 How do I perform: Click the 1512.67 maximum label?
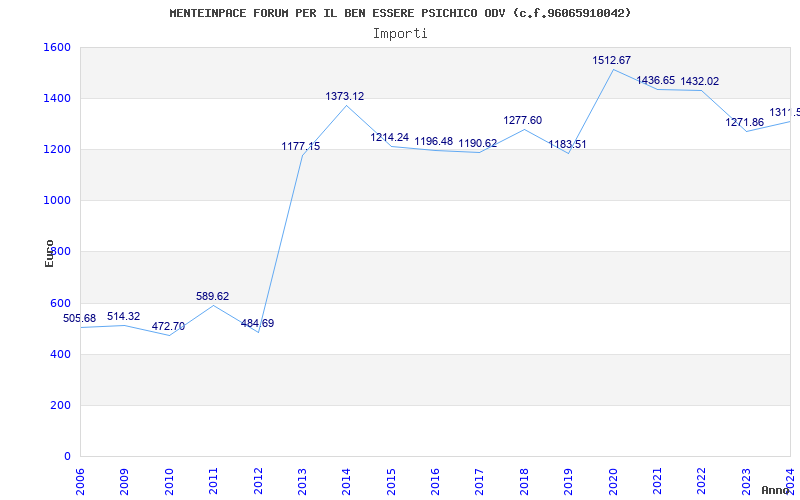611,60
